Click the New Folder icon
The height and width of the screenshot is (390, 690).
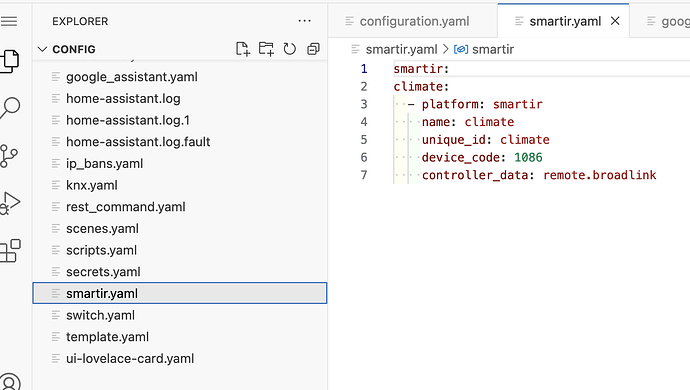(266, 49)
